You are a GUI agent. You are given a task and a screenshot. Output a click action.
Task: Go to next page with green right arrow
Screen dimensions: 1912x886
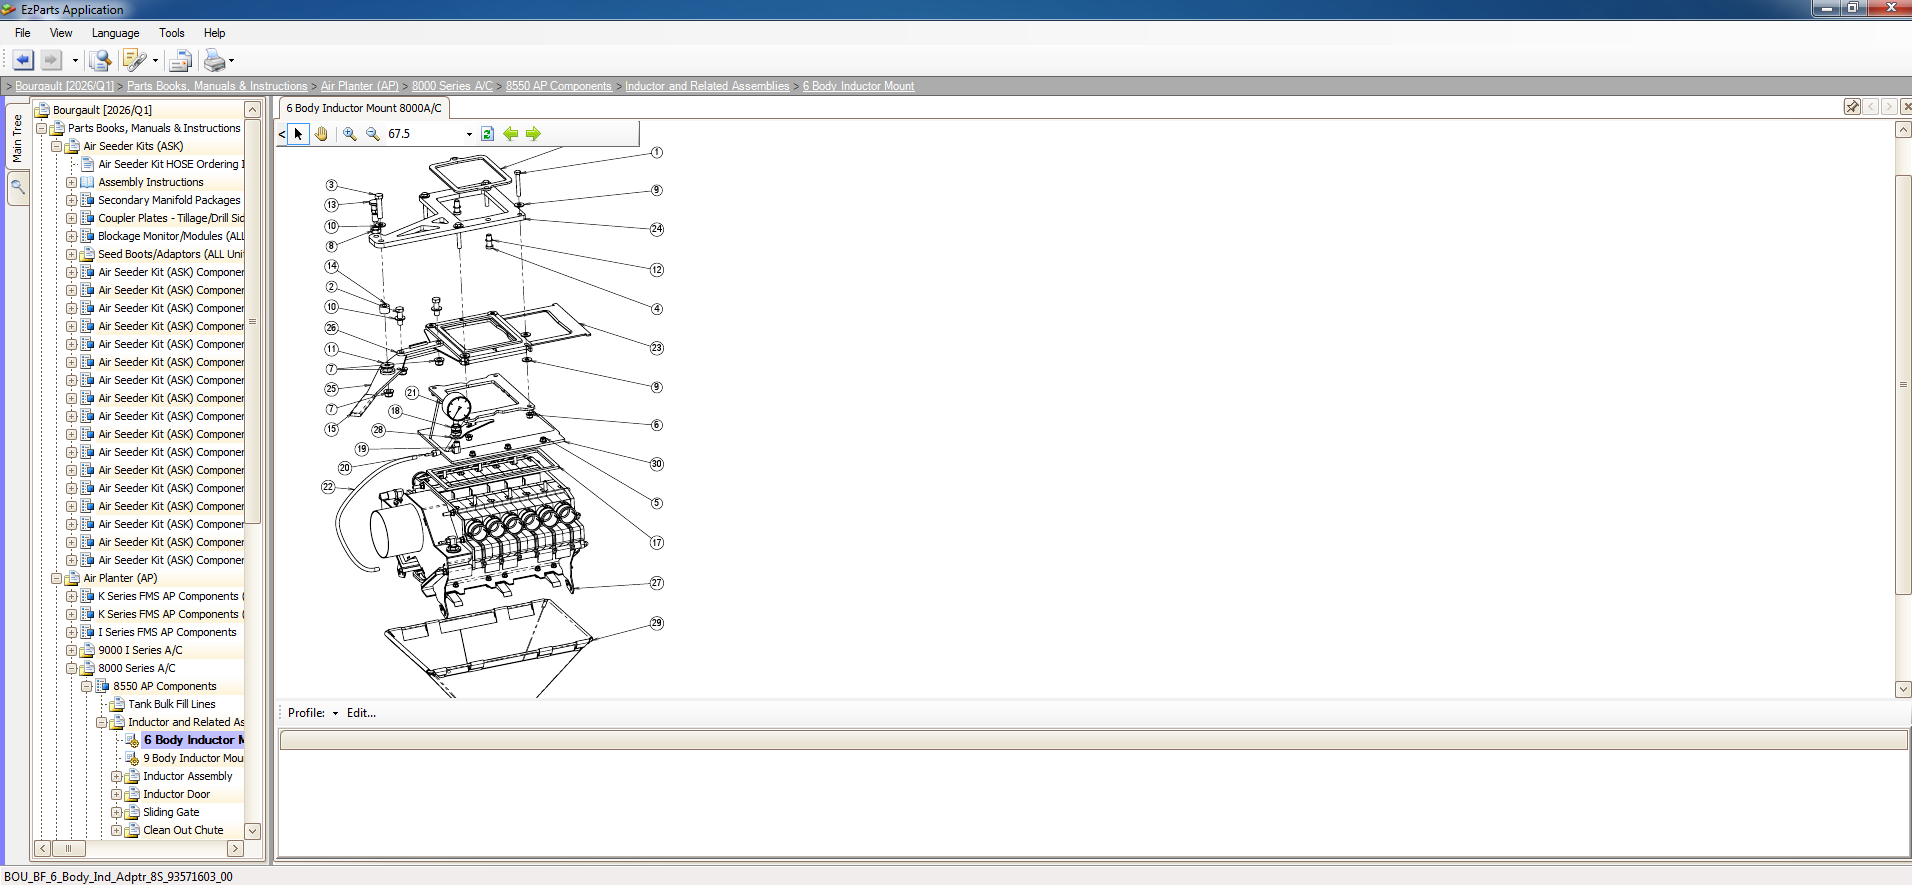(x=533, y=134)
